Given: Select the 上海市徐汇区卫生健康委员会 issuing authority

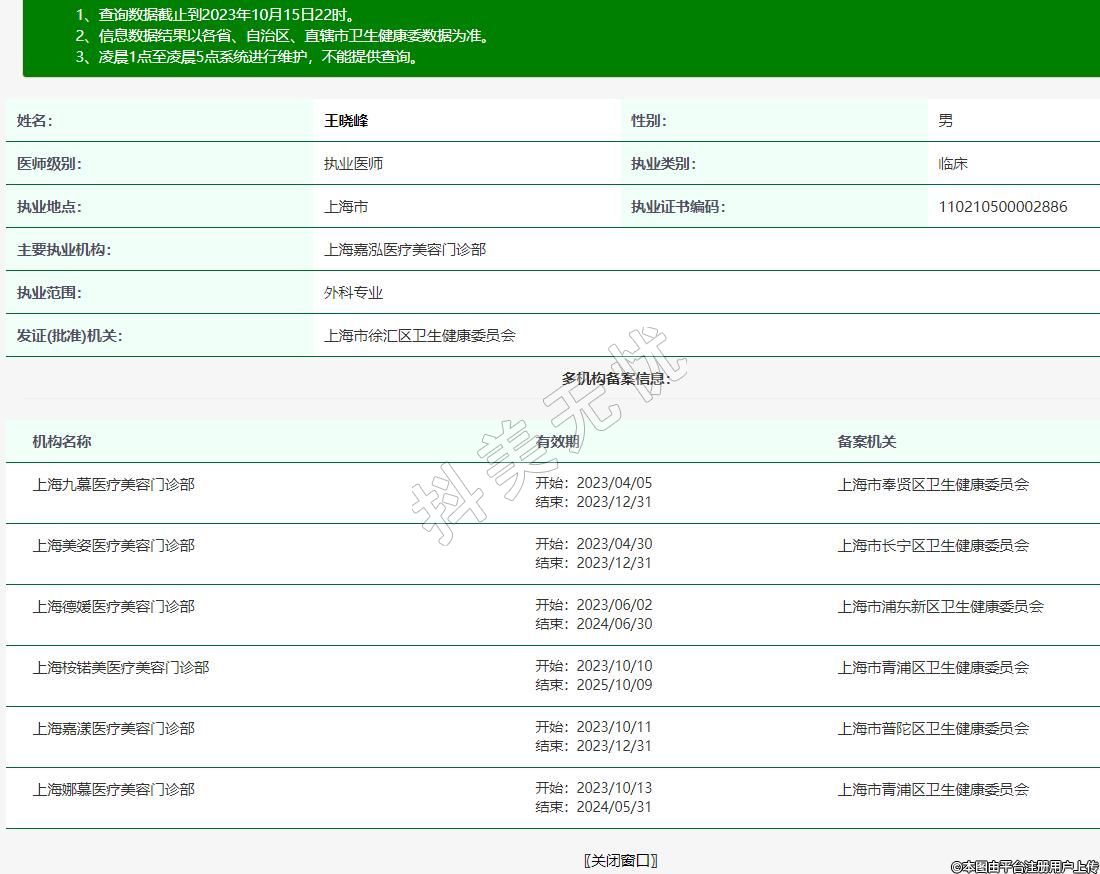Looking at the screenshot, I should pyautogui.click(x=419, y=336).
